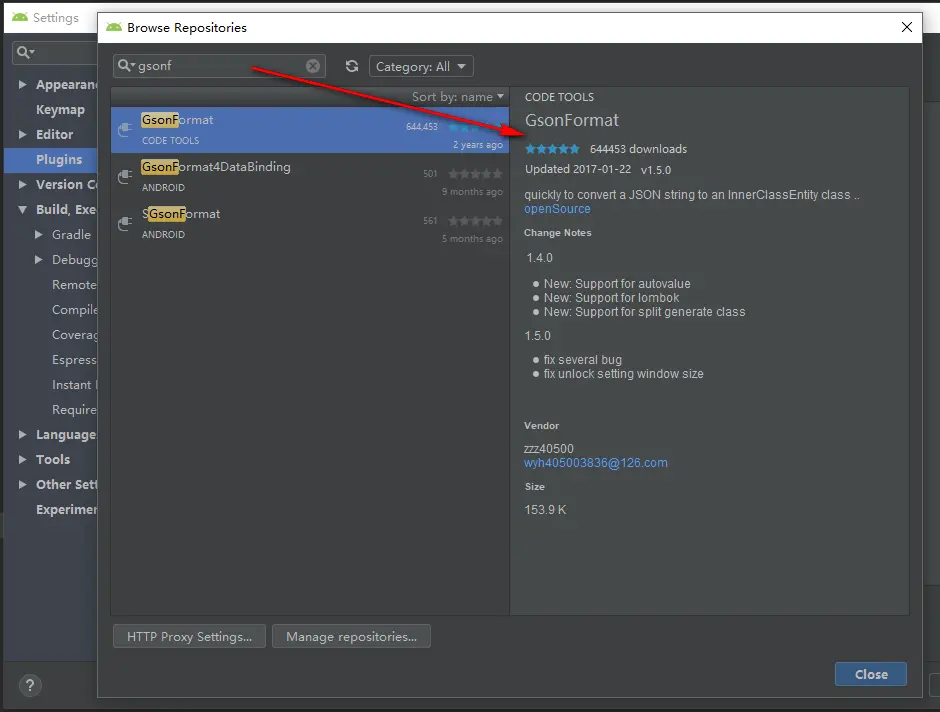The width and height of the screenshot is (940, 712).
Task: Click the wyh405003836@126.com email link
Action: pyautogui.click(x=596, y=463)
